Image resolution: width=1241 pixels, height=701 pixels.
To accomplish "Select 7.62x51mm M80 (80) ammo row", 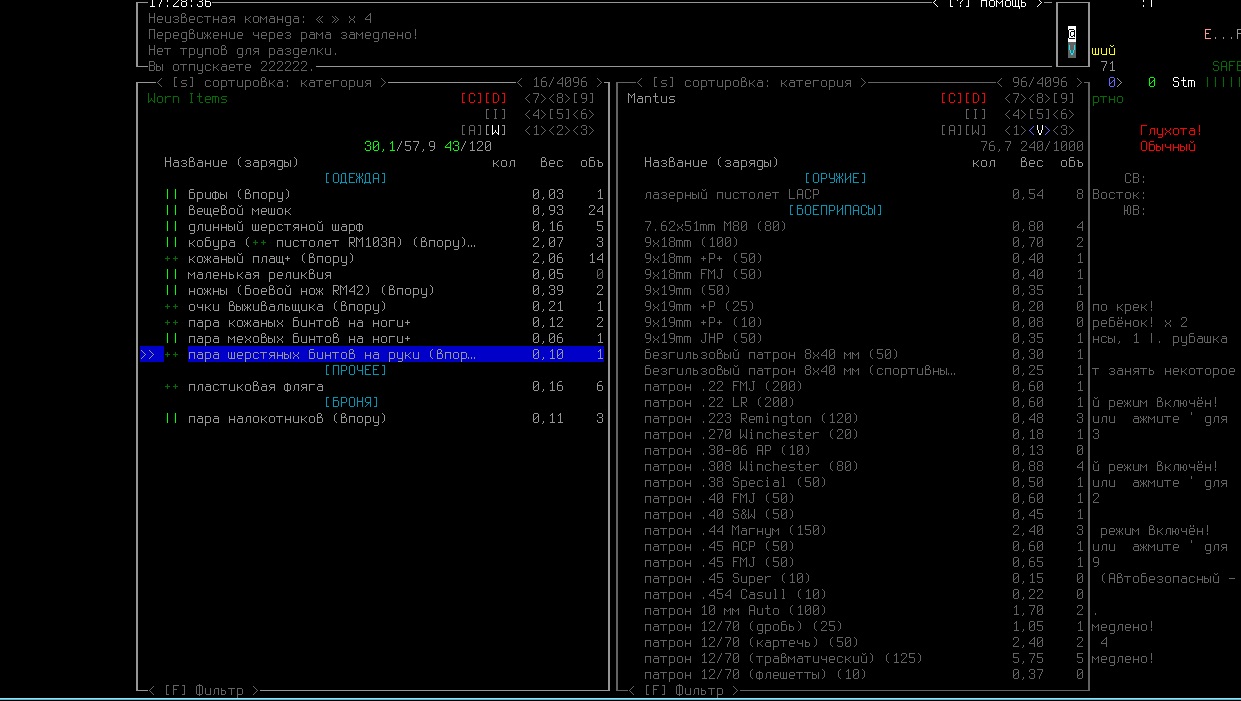I will coord(864,227).
